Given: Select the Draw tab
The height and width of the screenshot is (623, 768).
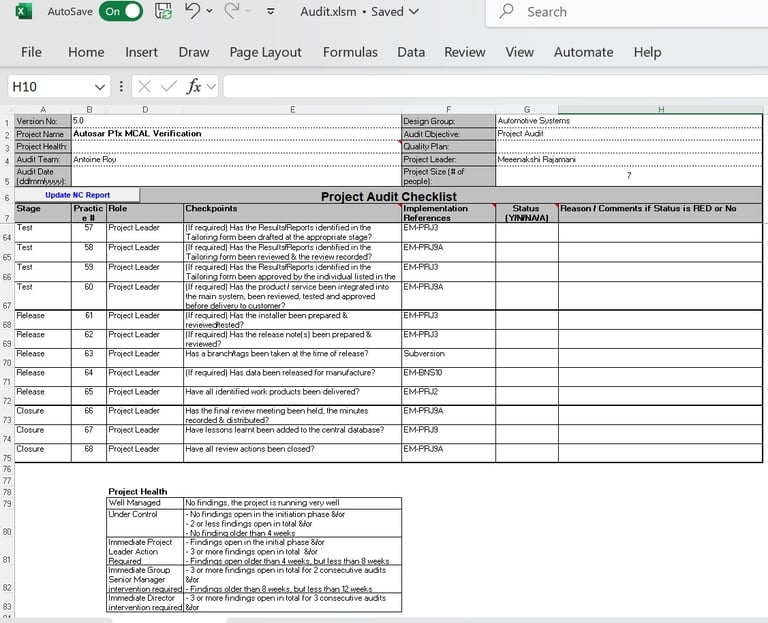Looking at the screenshot, I should tap(194, 52).
